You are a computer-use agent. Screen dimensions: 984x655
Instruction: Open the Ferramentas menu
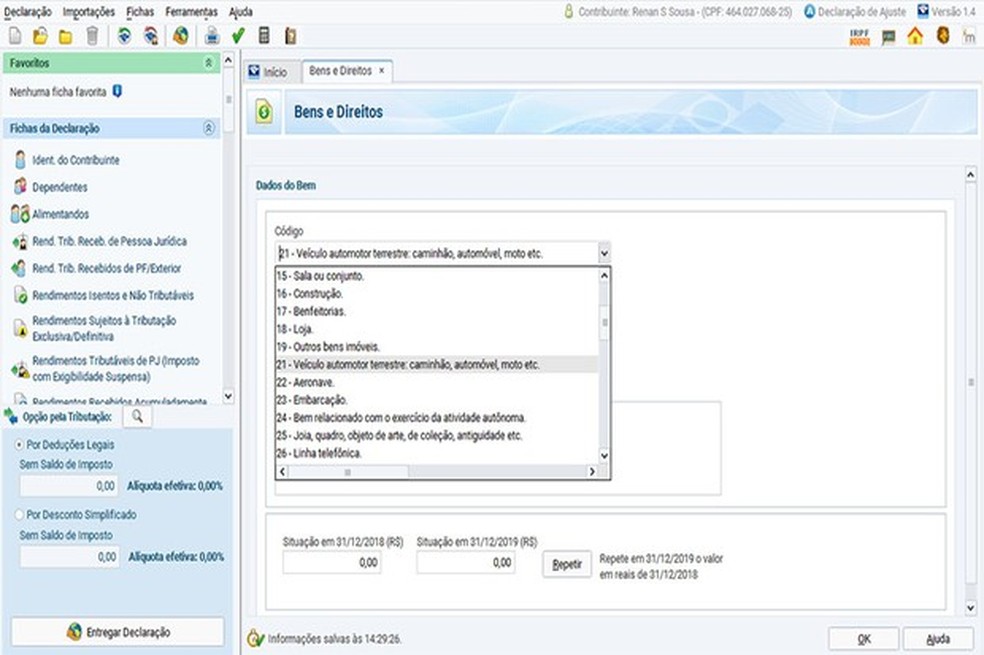[191, 11]
